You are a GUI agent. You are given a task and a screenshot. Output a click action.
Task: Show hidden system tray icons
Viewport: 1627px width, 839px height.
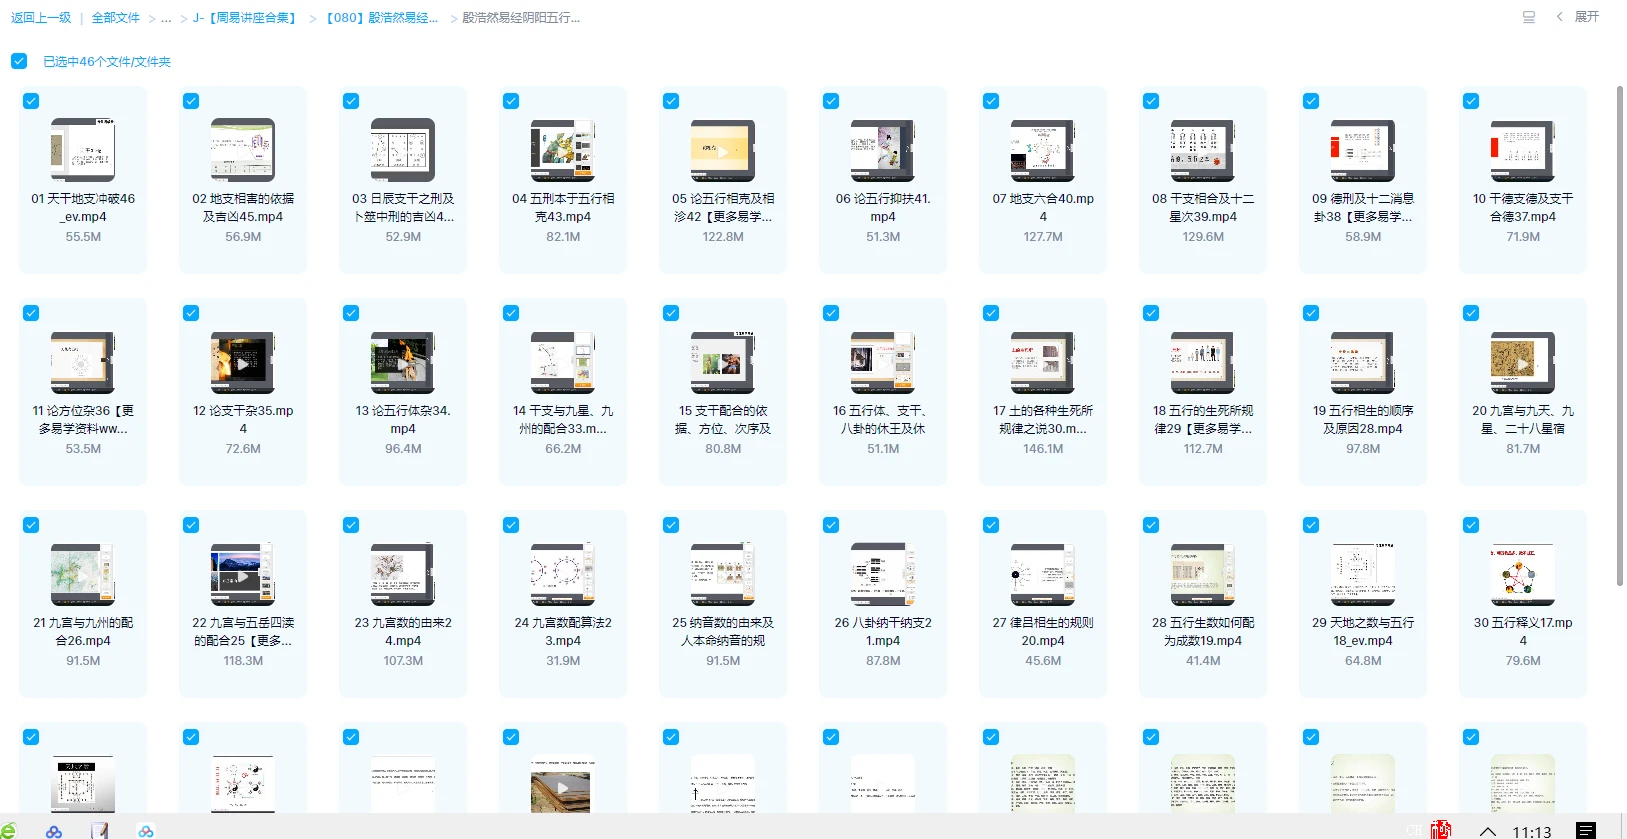point(1488,831)
